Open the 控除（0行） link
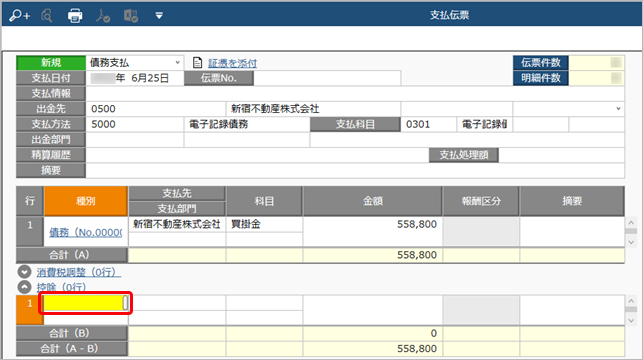 [x=62, y=287]
